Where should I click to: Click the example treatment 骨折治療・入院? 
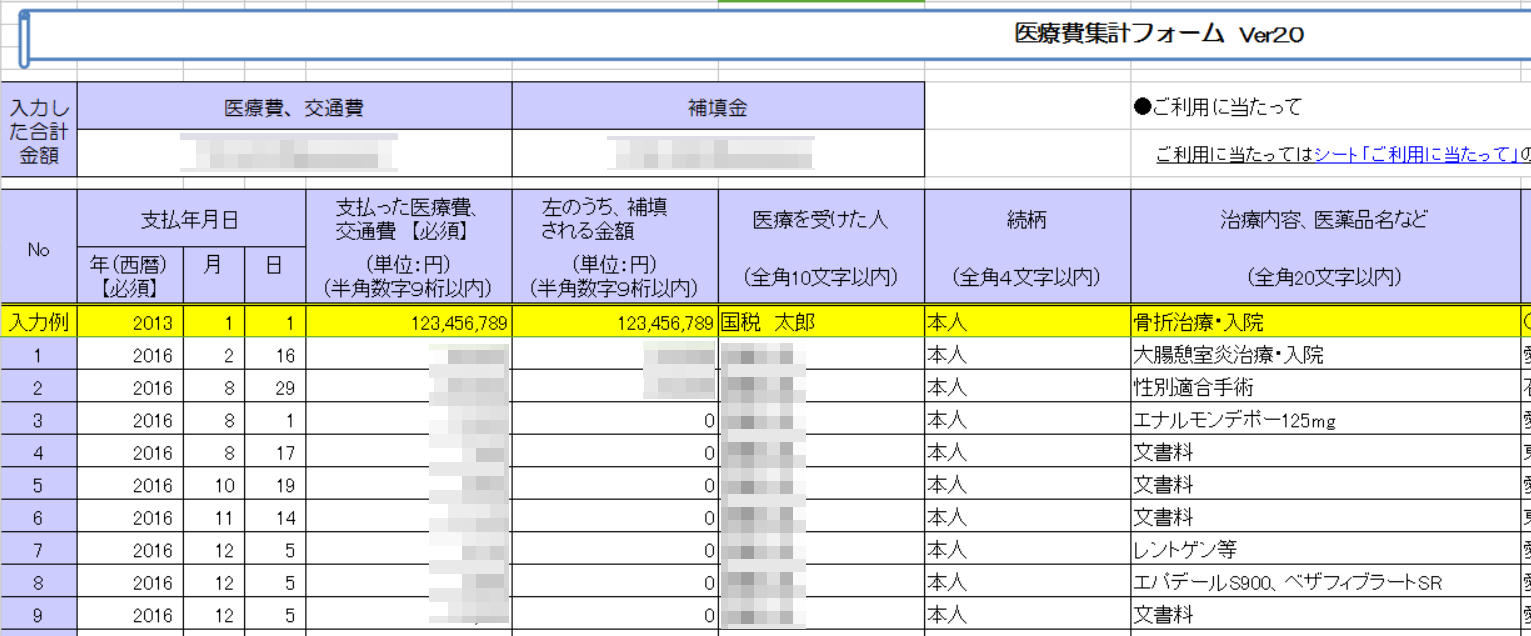(x=1325, y=322)
